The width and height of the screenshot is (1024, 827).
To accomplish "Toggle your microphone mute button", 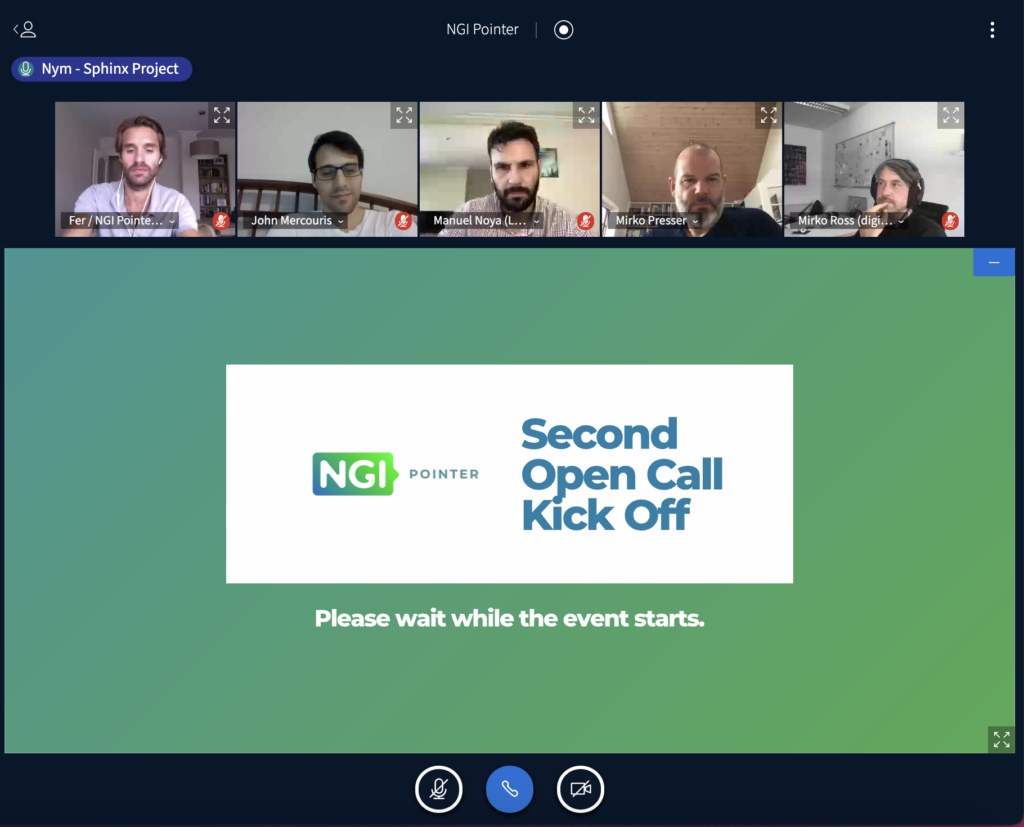I will 439,789.
